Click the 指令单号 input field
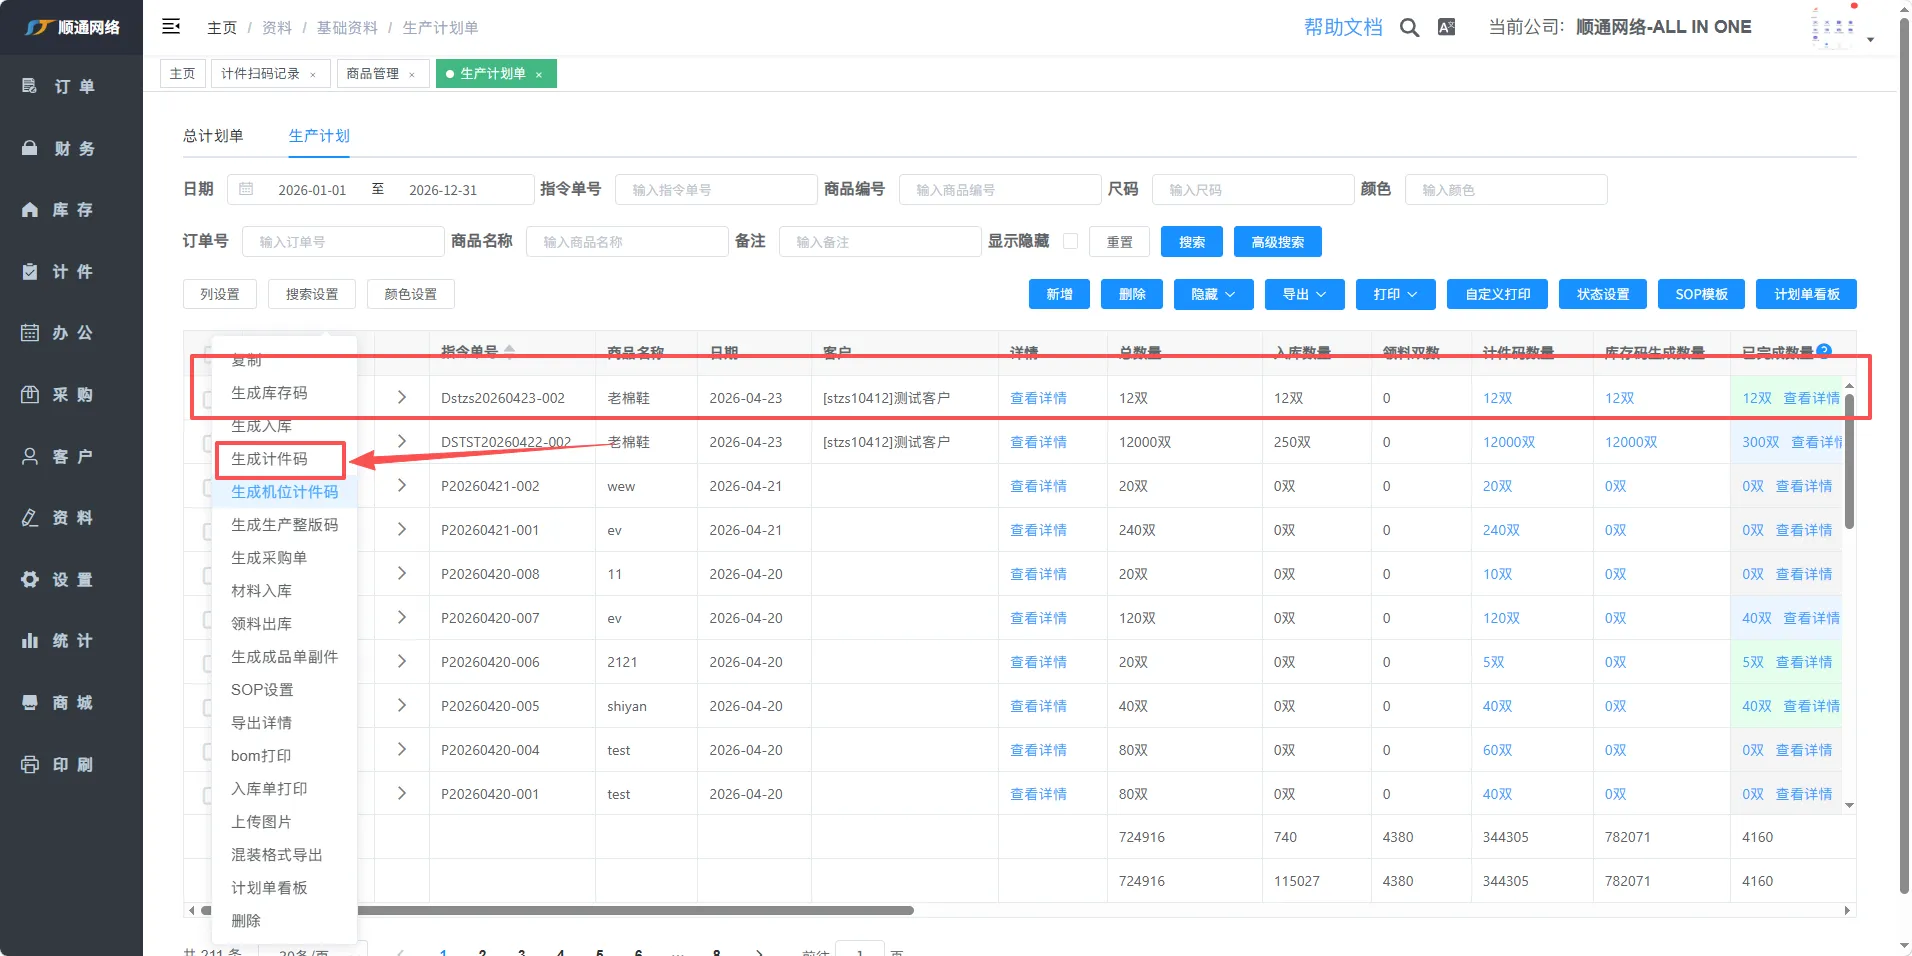Screen dimensions: 1912x956 point(717,190)
